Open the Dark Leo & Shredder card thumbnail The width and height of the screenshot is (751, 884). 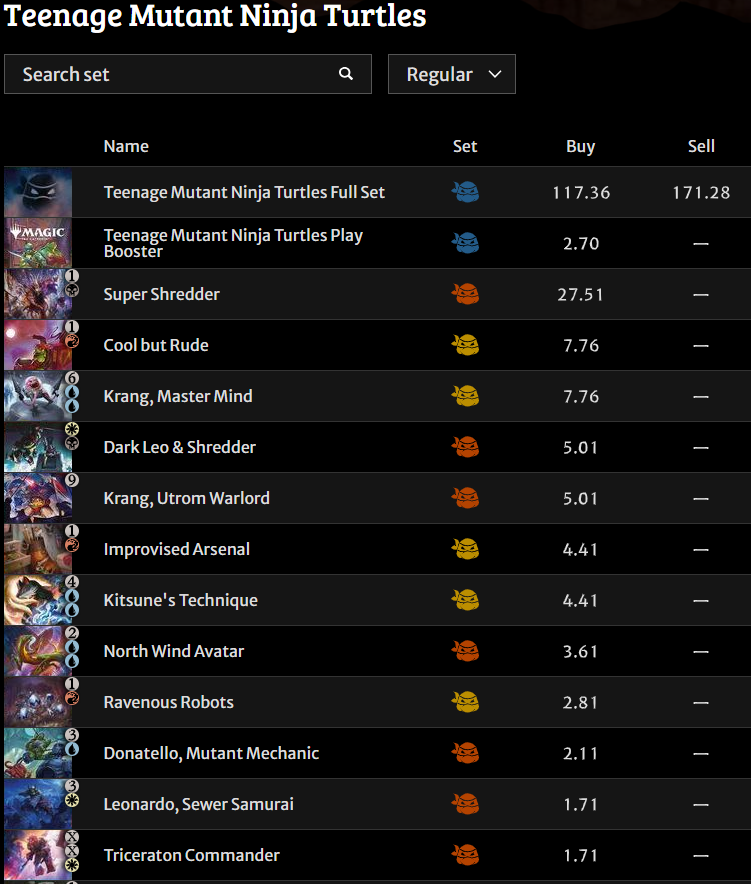[38, 447]
